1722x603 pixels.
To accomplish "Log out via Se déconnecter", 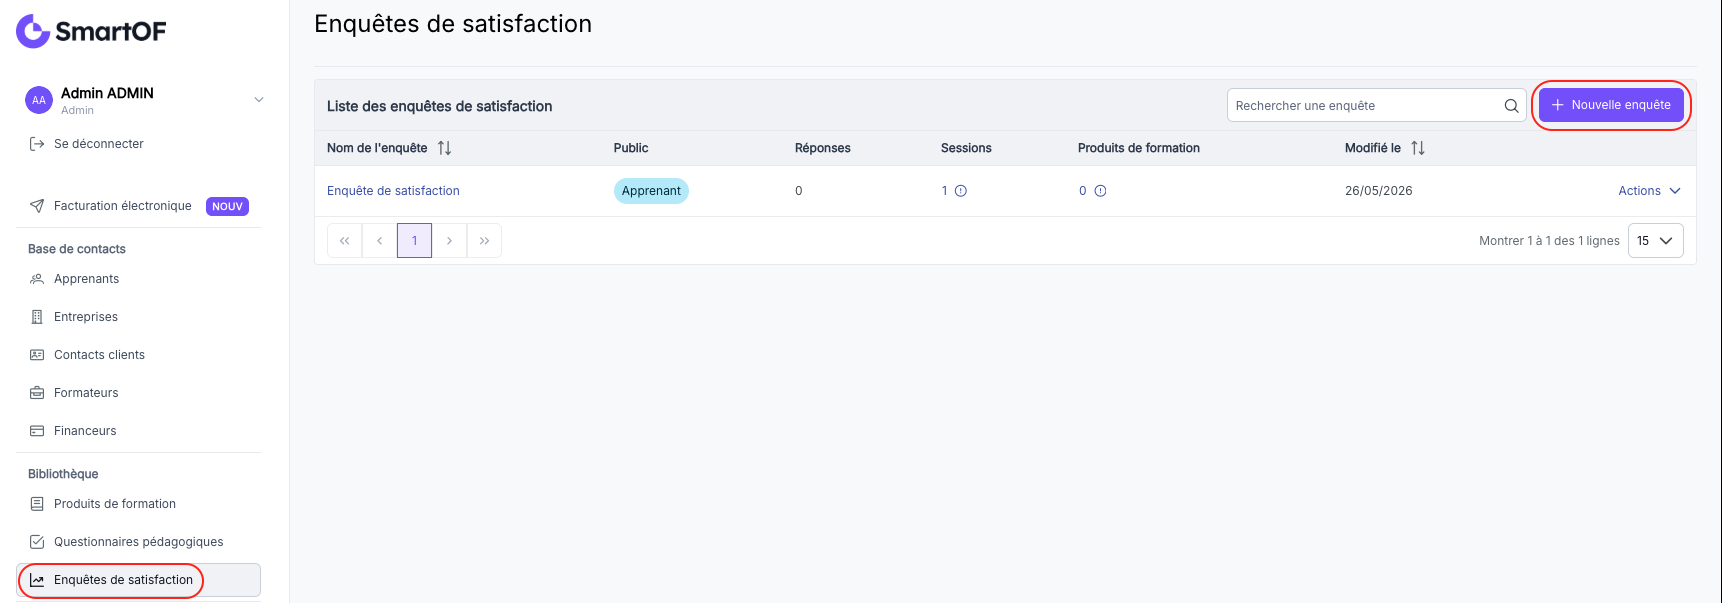I will [x=99, y=144].
